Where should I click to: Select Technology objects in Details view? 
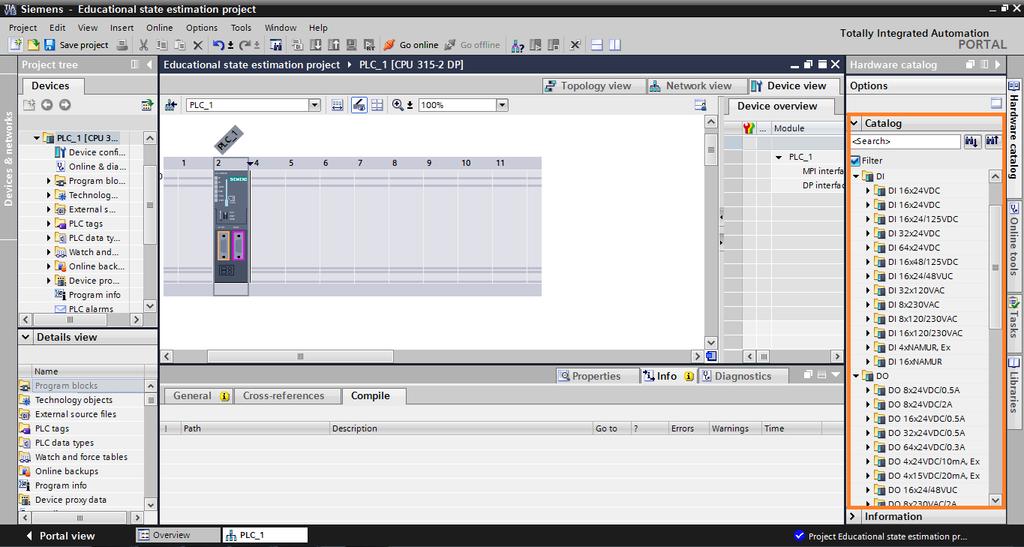pyautogui.click(x=73, y=400)
